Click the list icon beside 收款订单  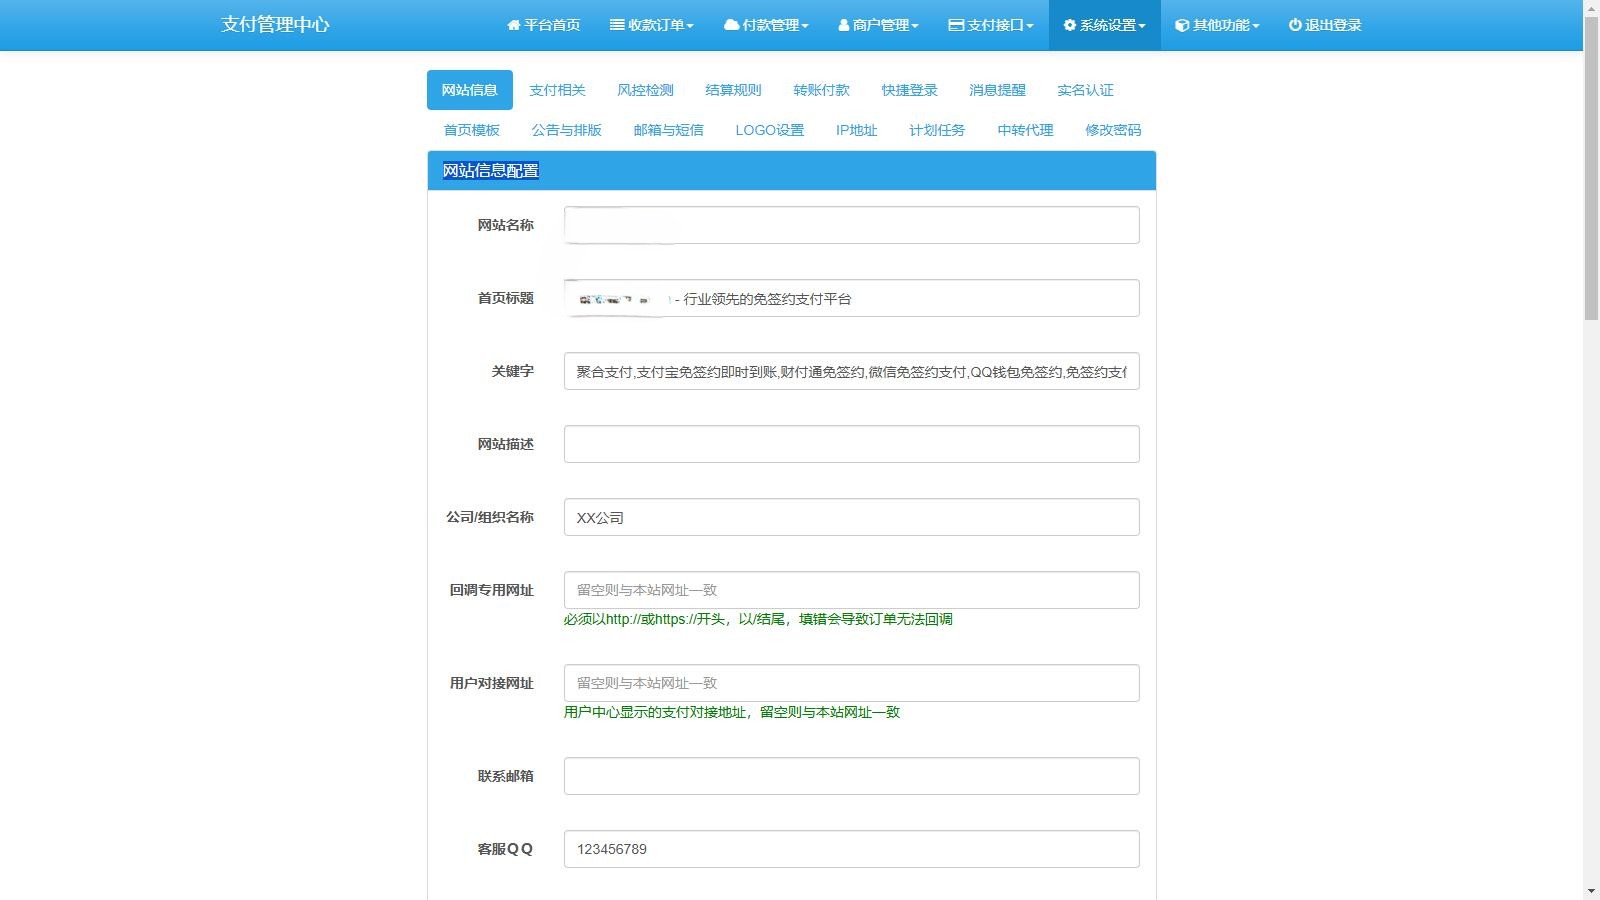pos(617,25)
